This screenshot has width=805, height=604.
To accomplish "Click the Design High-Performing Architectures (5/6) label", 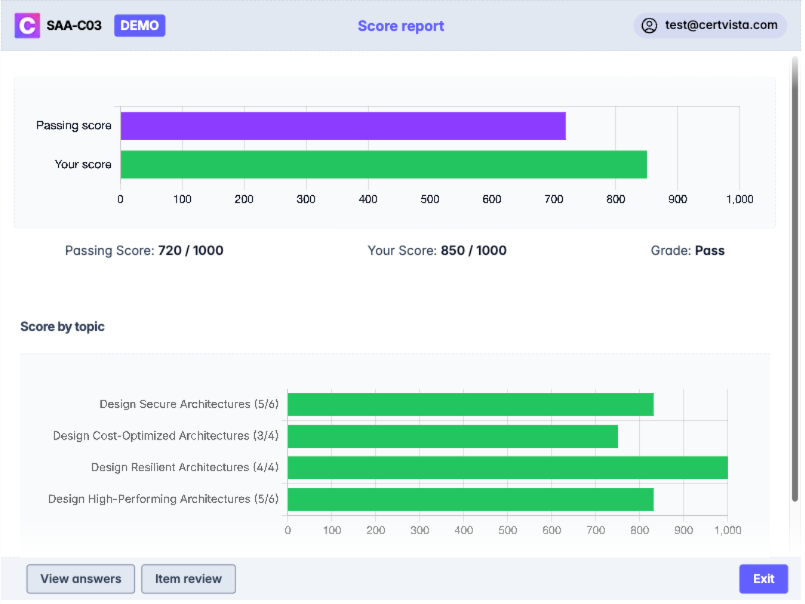I will (x=166, y=498).
